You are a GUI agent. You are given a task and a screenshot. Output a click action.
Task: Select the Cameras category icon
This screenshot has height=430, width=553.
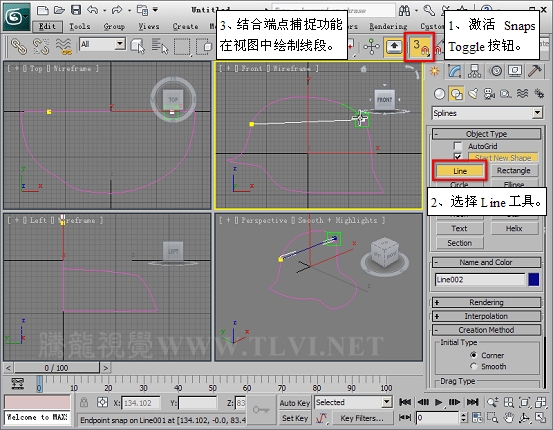(489, 94)
